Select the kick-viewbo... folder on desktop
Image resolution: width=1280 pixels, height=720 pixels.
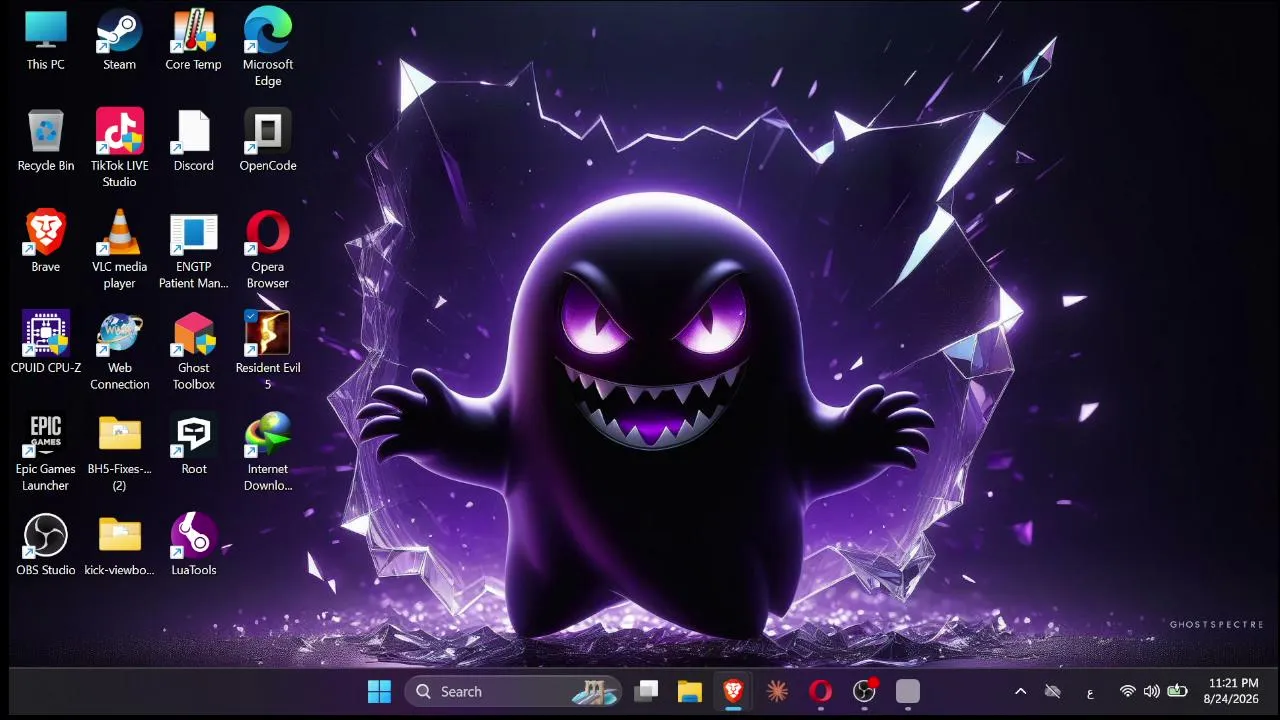click(120, 545)
